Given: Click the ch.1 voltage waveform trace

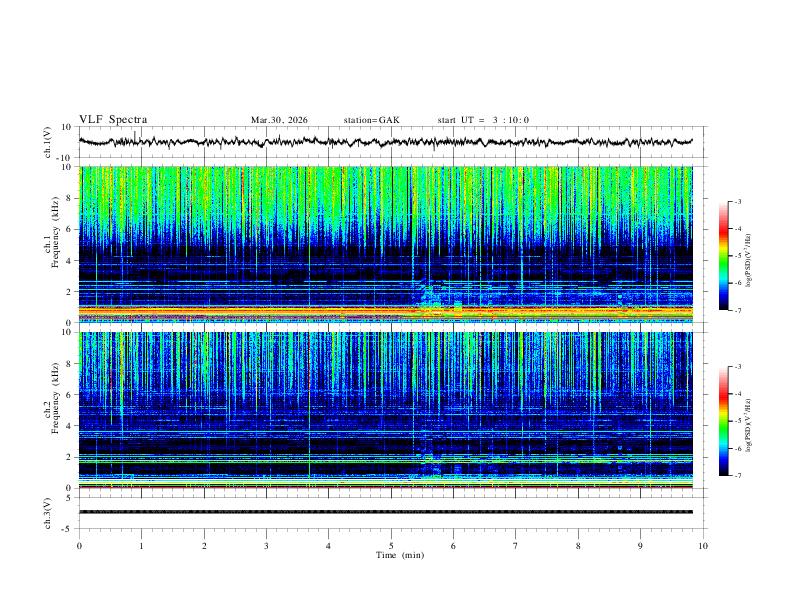Looking at the screenshot, I should 385,142.
